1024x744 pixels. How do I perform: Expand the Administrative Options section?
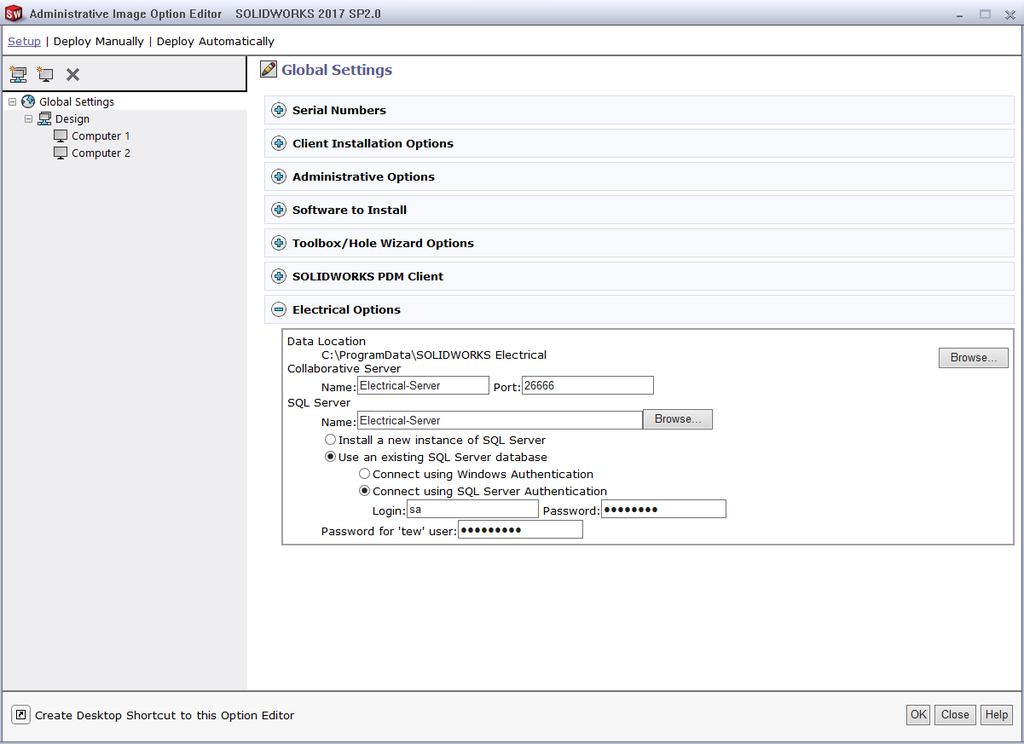[279, 177]
